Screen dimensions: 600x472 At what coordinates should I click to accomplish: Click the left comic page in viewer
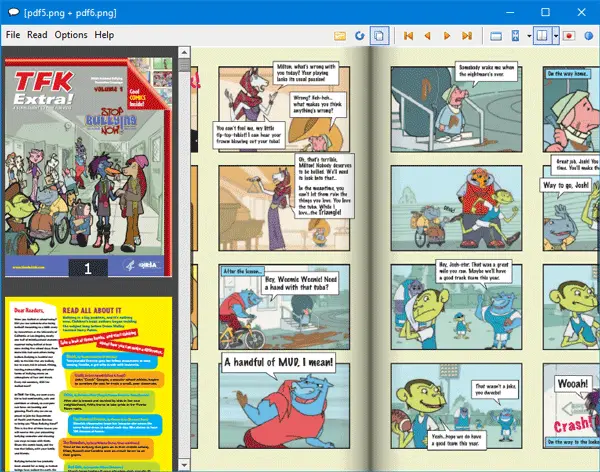280,259
